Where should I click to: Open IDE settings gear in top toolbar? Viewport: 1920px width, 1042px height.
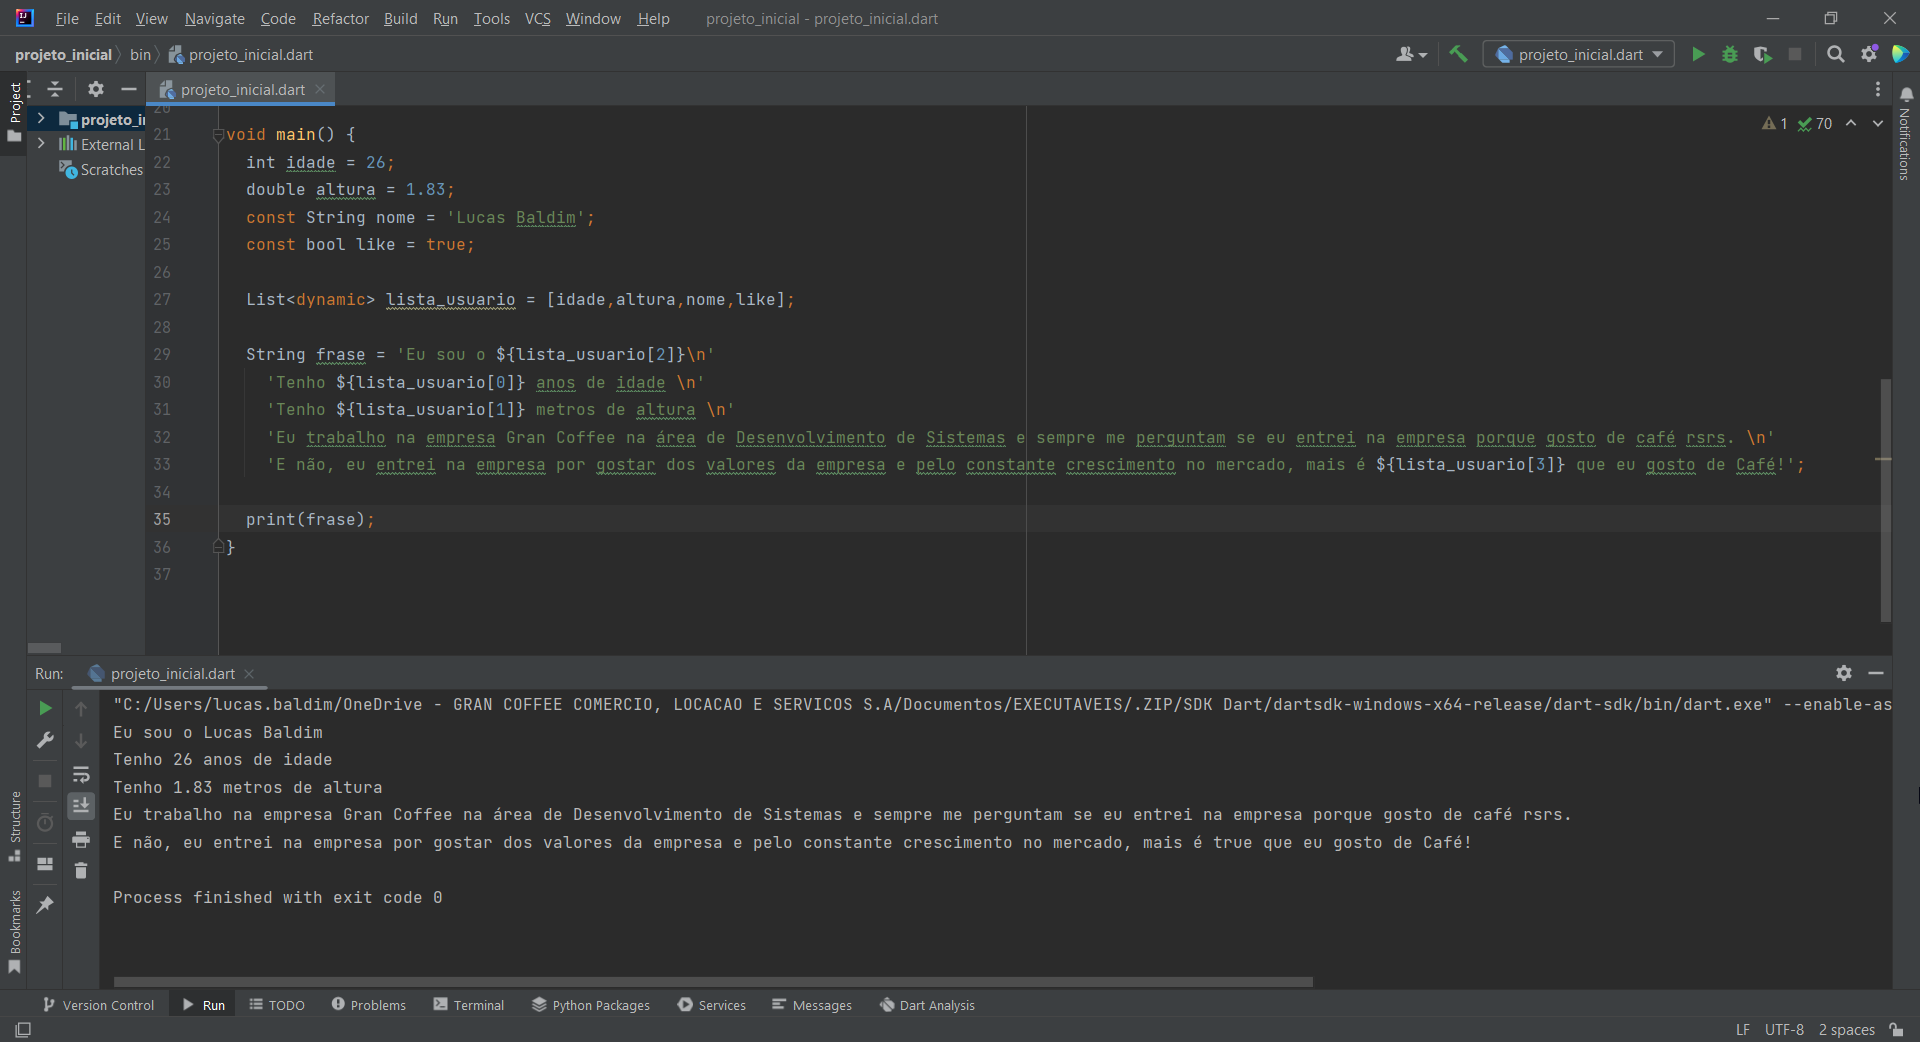[x=1869, y=54]
